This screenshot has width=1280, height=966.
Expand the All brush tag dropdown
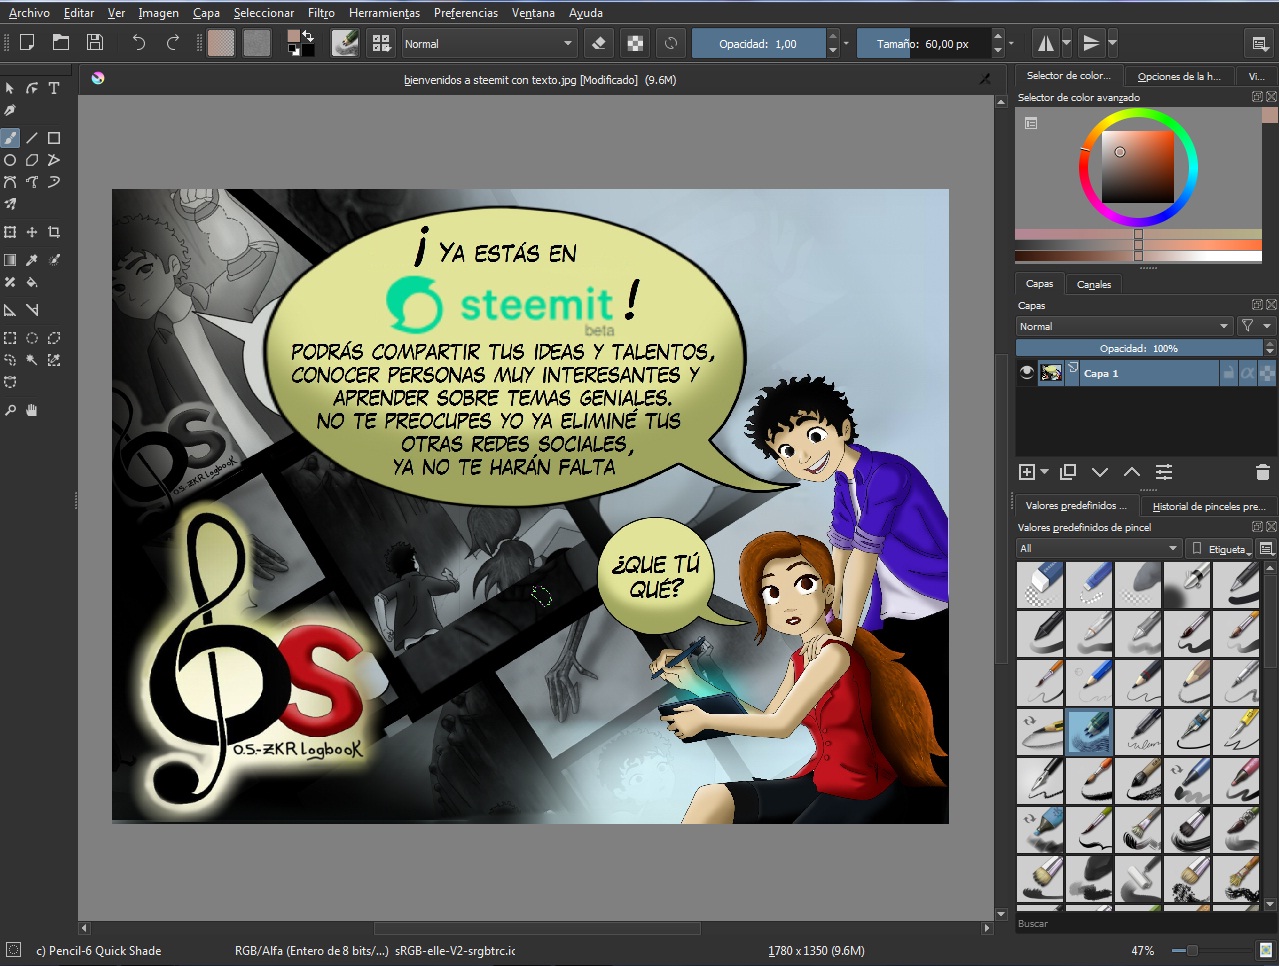pos(1099,548)
